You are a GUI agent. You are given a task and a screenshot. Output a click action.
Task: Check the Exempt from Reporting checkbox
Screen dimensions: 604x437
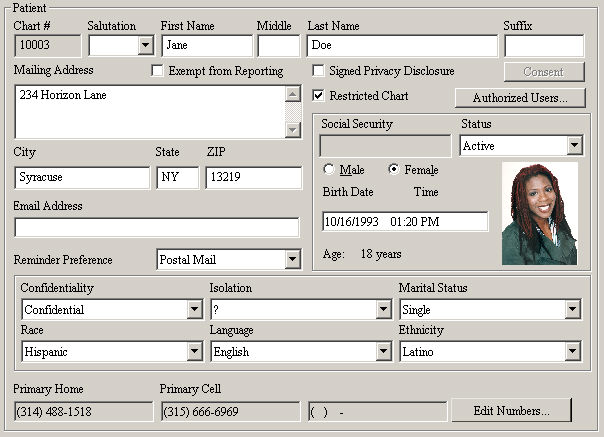157,71
